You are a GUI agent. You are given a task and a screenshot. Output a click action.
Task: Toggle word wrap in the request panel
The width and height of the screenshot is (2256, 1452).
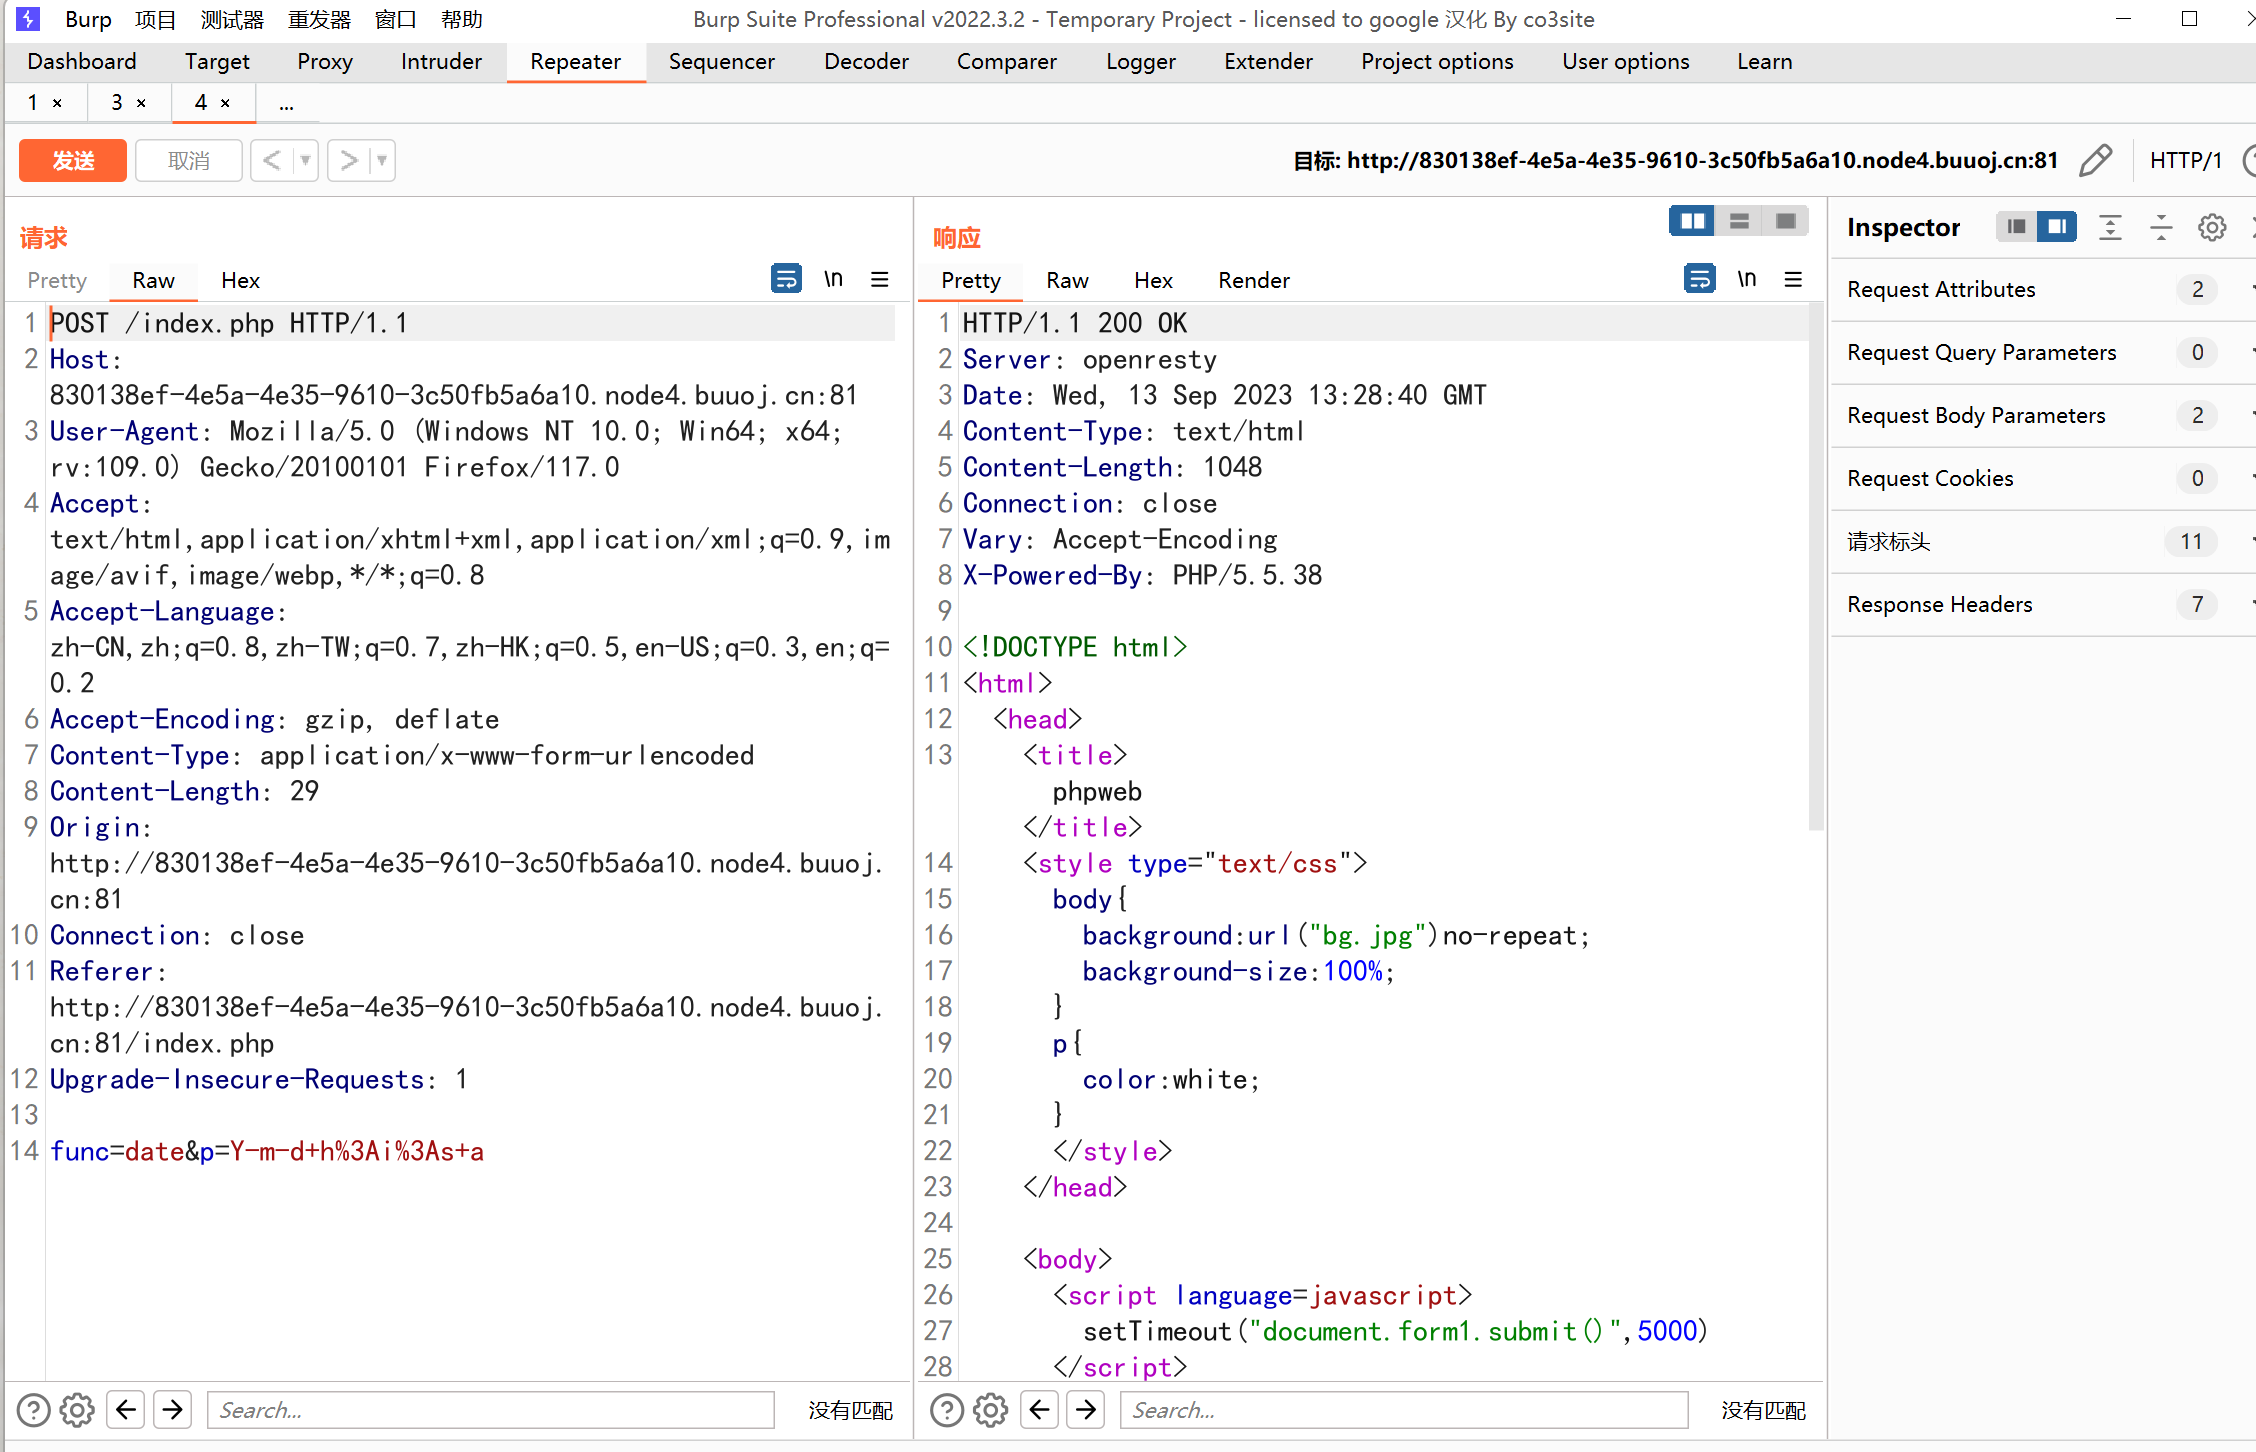click(x=786, y=279)
